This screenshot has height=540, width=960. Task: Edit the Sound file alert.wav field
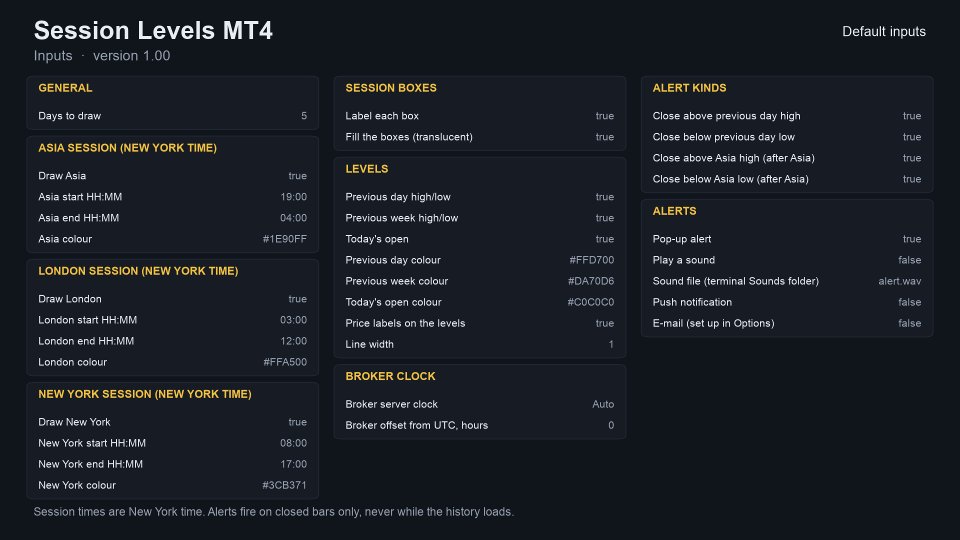tap(899, 282)
